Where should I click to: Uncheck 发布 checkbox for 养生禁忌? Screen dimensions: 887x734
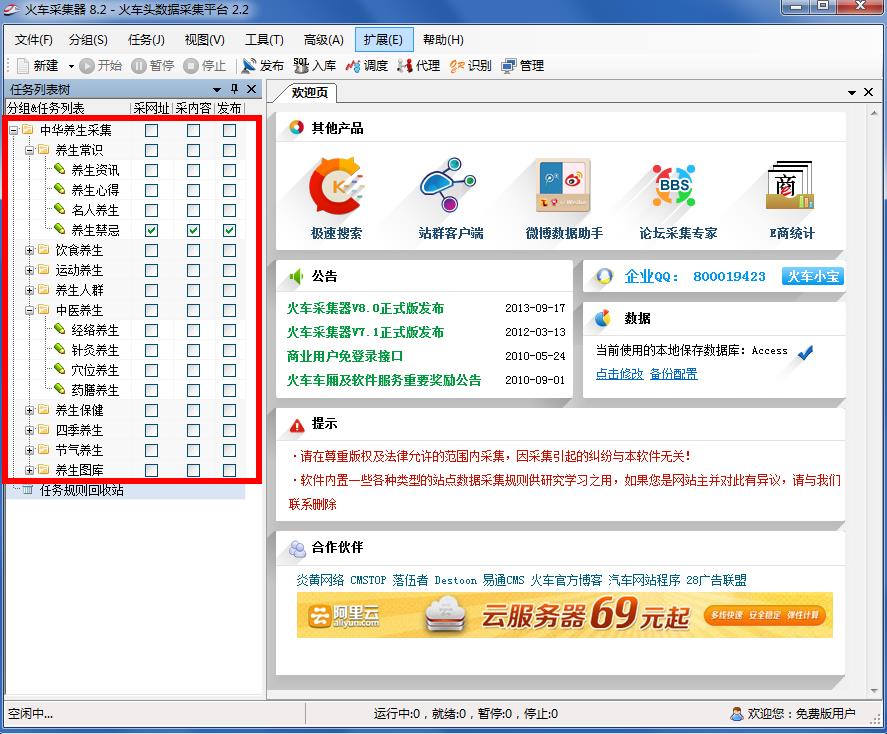(x=229, y=230)
